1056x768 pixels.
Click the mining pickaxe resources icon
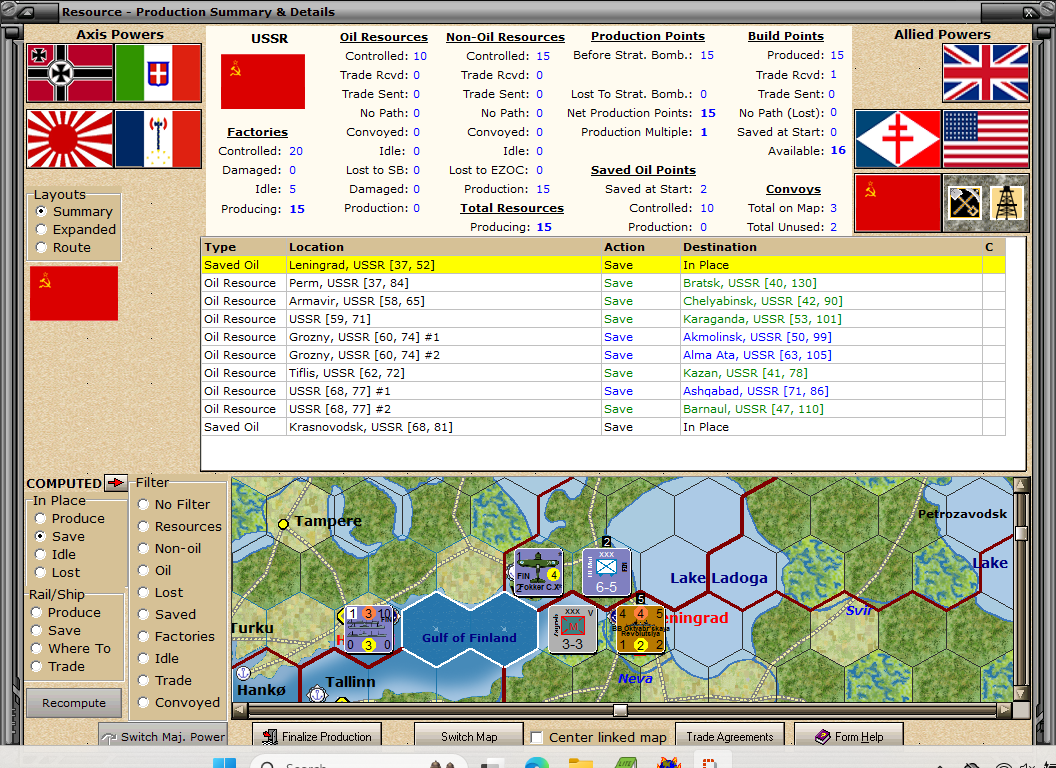[x=964, y=203]
